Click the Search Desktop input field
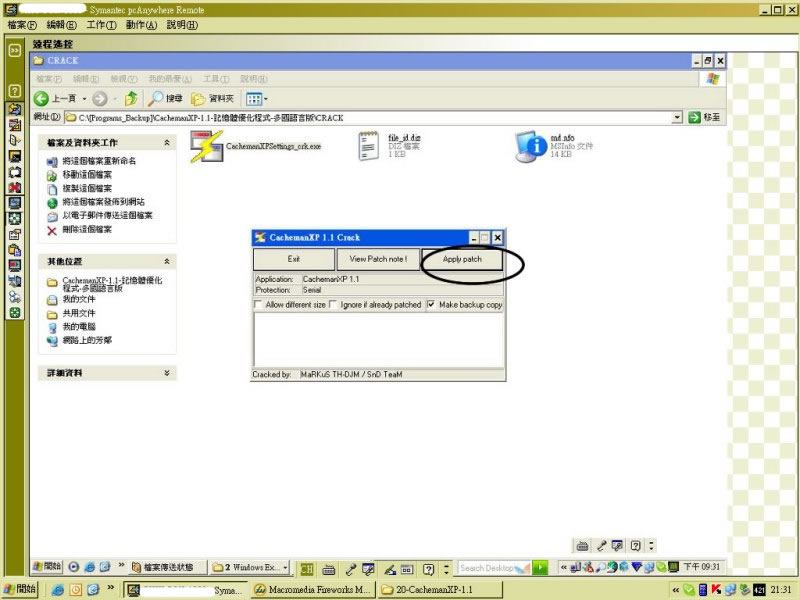800x600 pixels. (494, 567)
